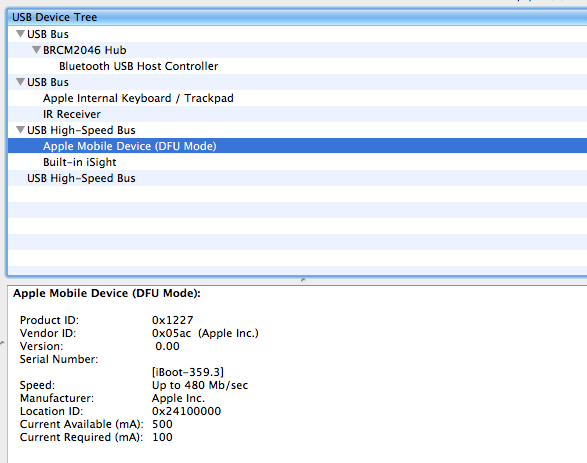The width and height of the screenshot is (587, 463).
Task: Click the Version value 0.00
Action: [167, 346]
